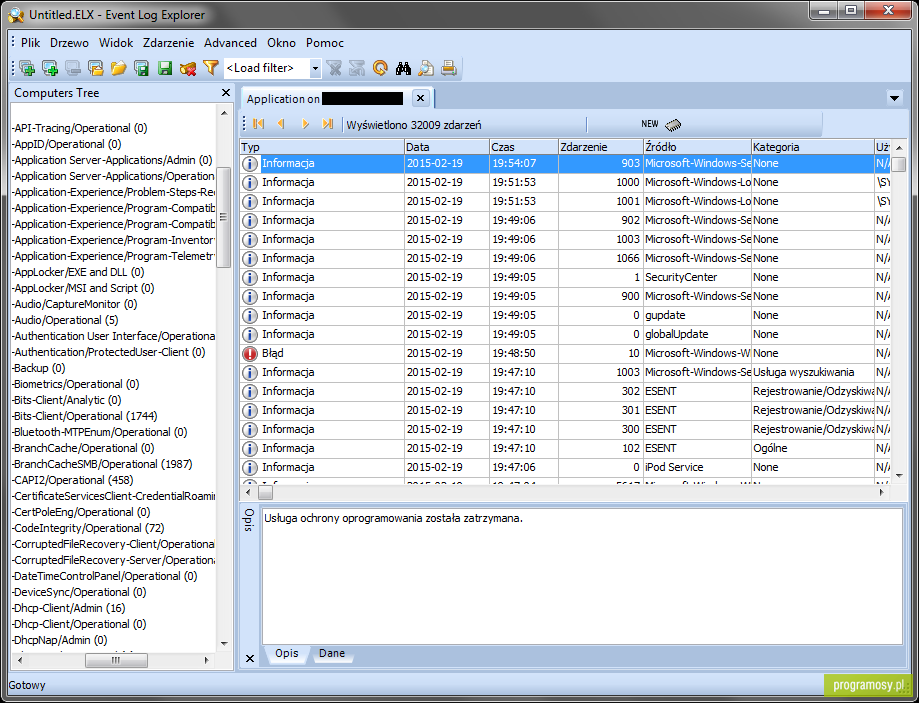Sort by the Data column header
This screenshot has width=919, height=703.
click(x=447, y=147)
